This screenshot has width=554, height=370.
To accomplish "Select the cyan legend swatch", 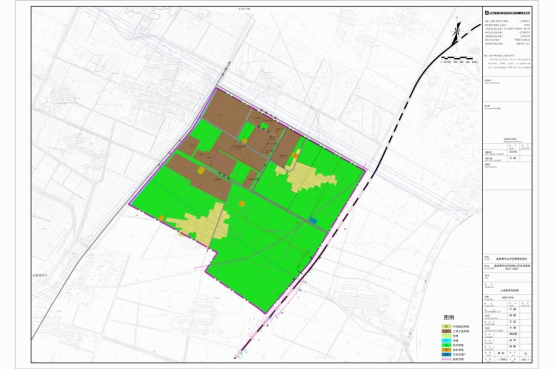I will [x=447, y=341].
